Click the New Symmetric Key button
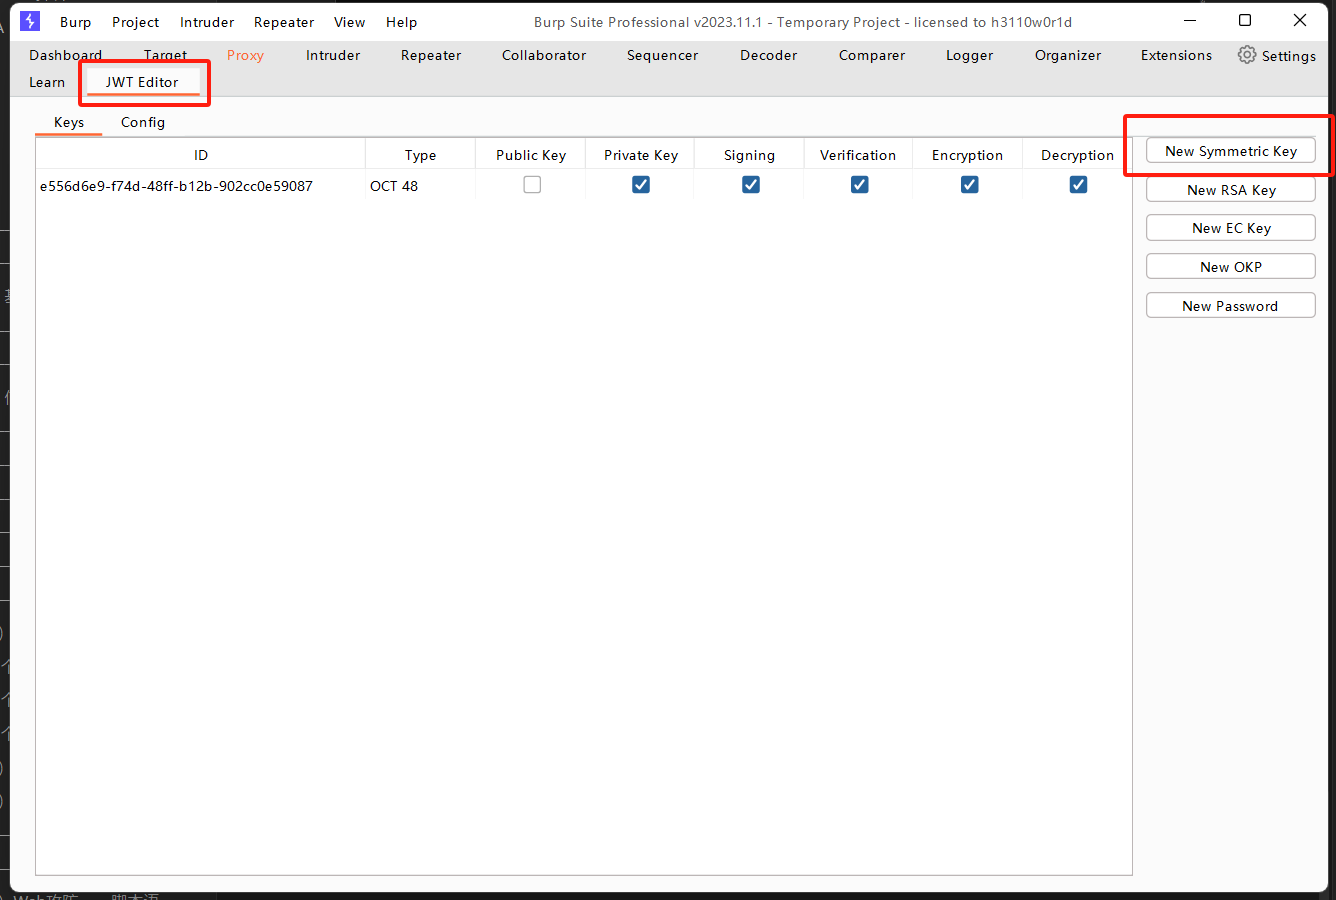 pos(1231,151)
